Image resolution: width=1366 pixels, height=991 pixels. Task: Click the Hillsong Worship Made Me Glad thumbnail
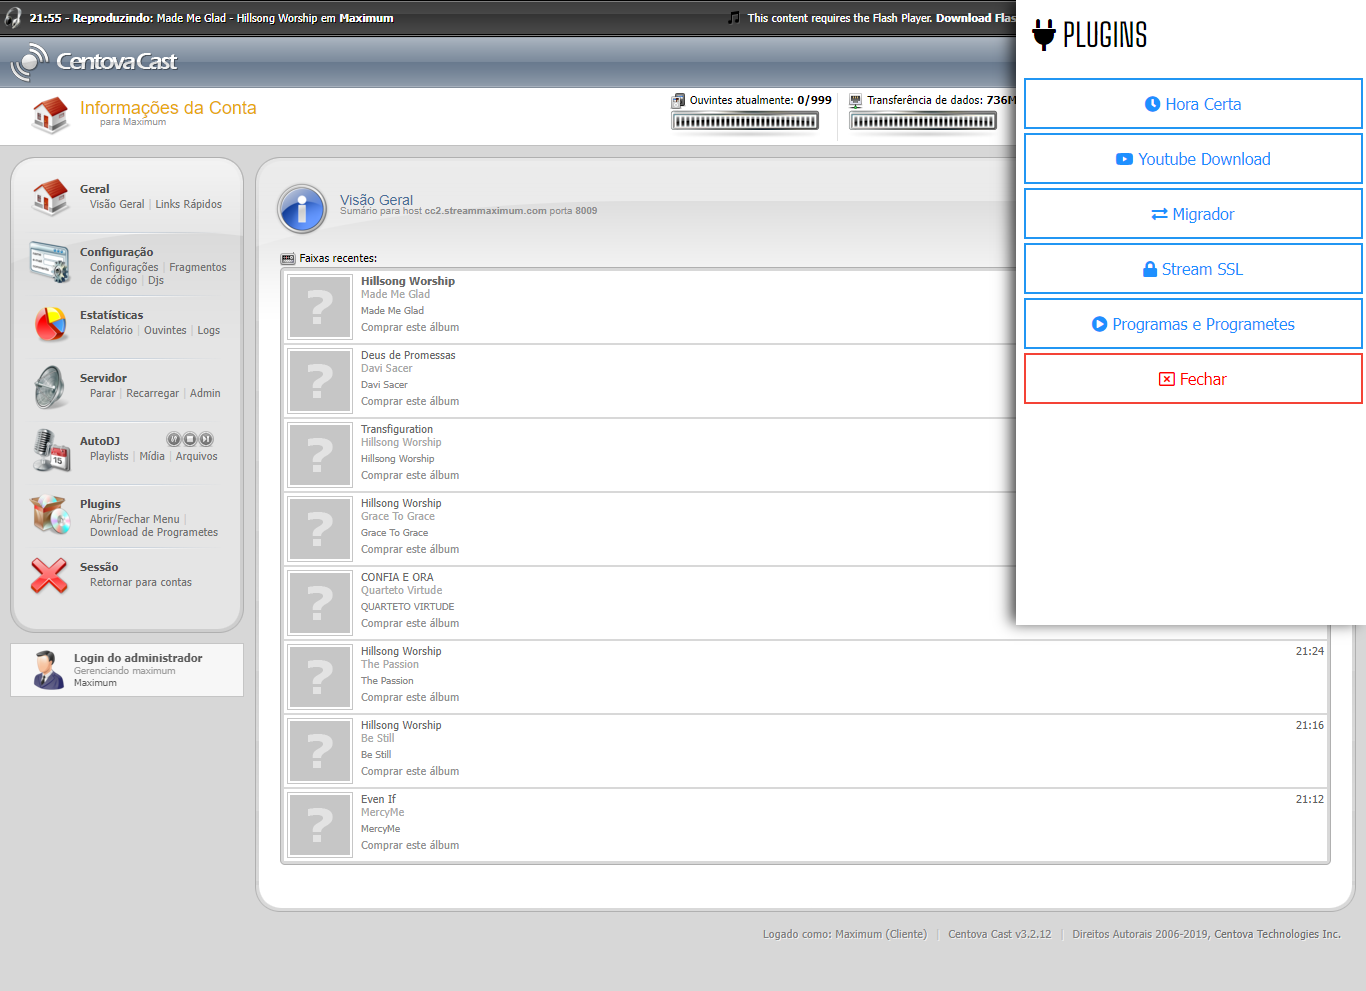(x=320, y=307)
